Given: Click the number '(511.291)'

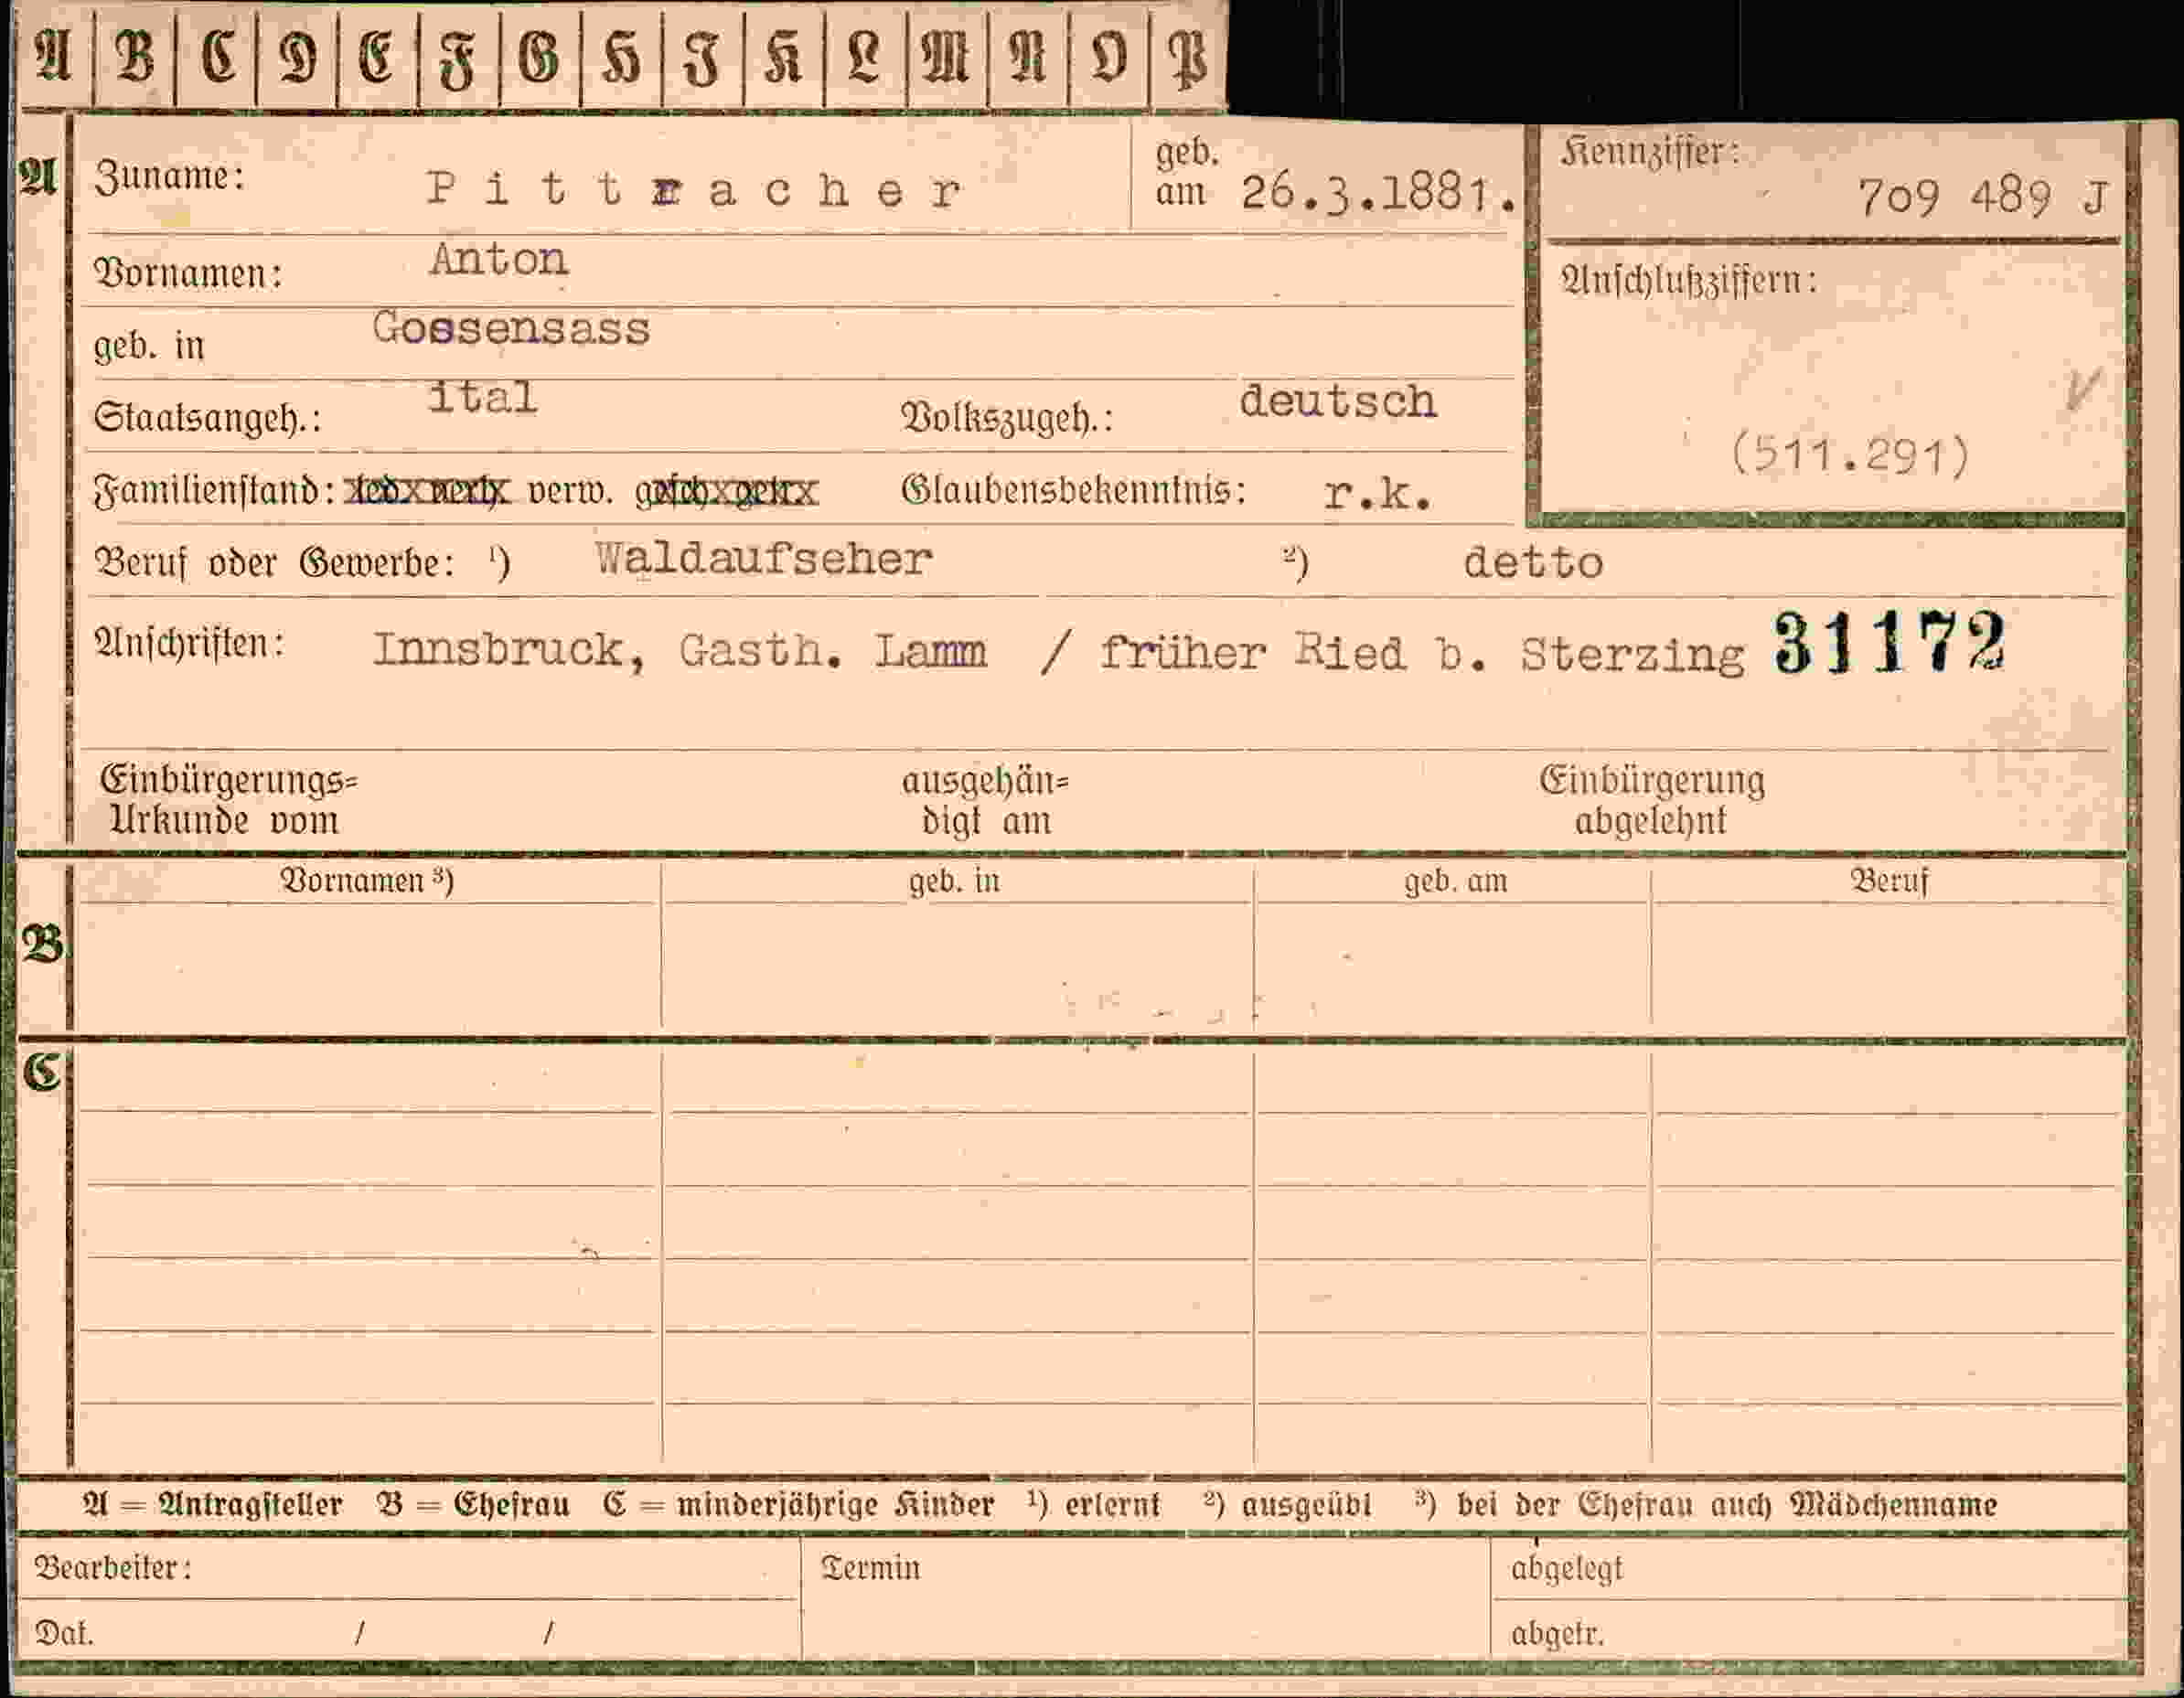Looking at the screenshot, I should coord(1850,455).
